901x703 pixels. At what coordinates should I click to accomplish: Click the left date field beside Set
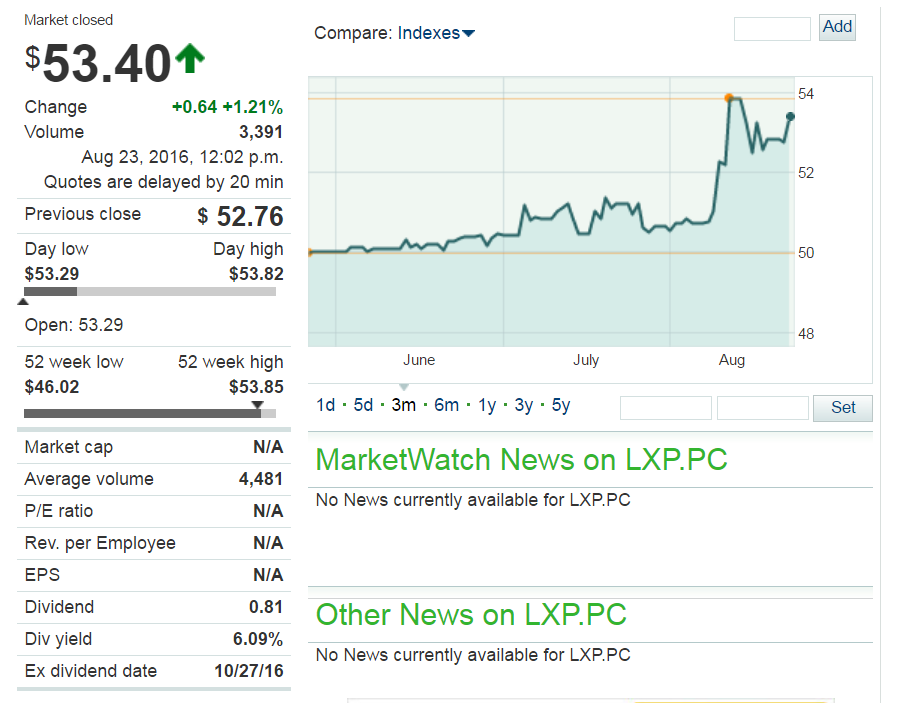pos(665,408)
